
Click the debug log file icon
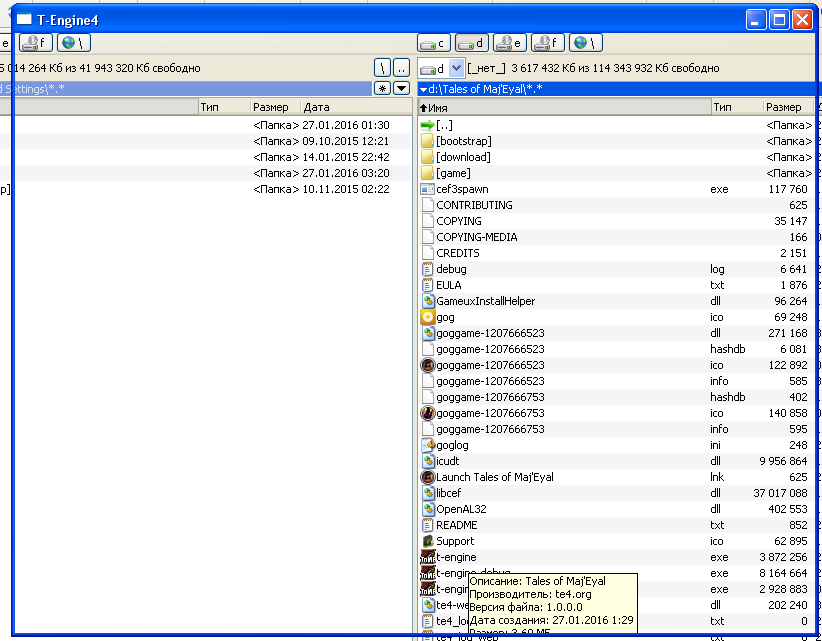(x=428, y=269)
